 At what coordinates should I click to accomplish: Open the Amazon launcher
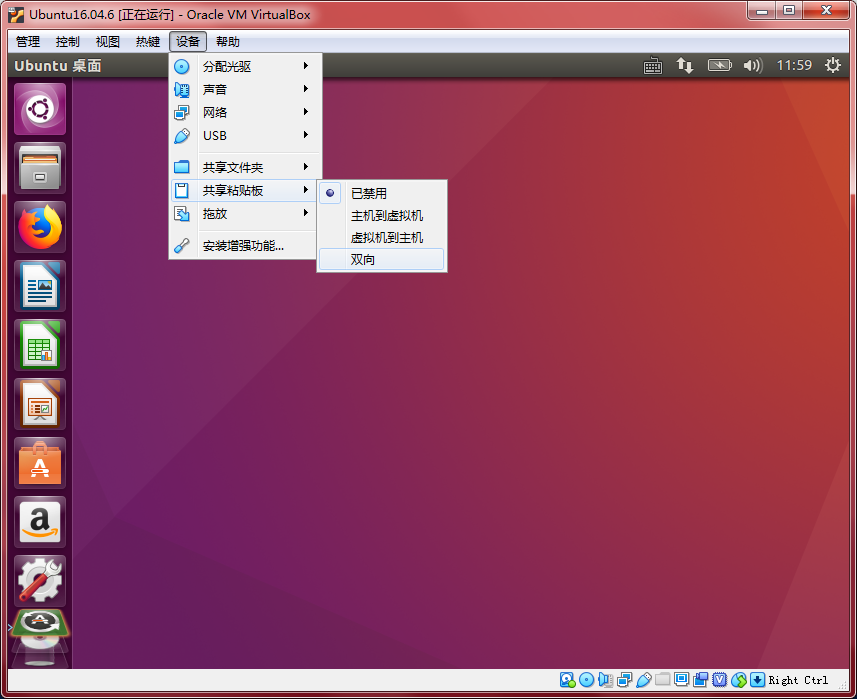(40, 522)
